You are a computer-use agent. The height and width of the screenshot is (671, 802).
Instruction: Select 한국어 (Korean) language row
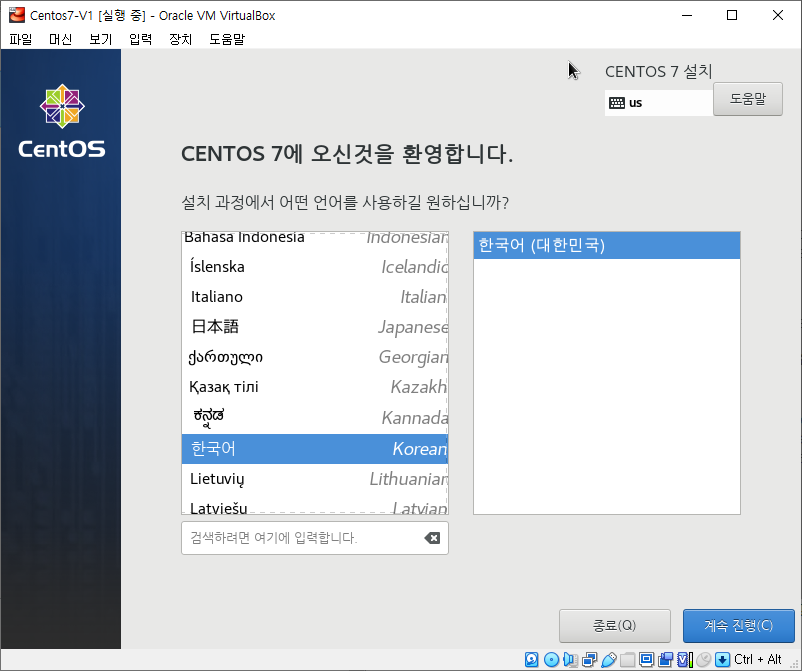click(315, 449)
